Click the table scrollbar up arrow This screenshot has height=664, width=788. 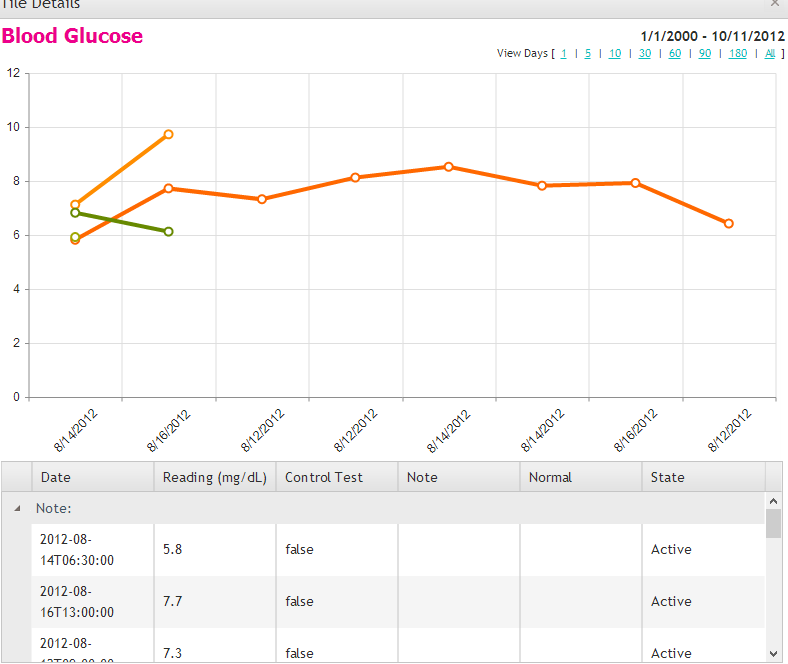pos(773,501)
